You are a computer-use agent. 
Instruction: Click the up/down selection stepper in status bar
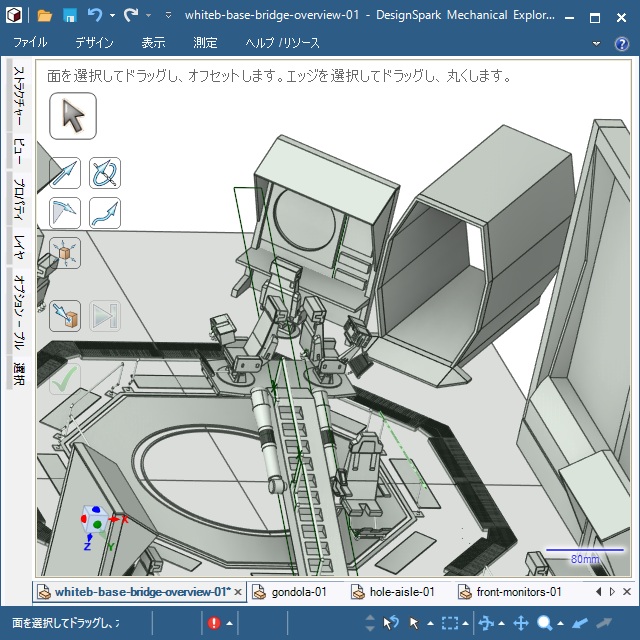[370, 623]
